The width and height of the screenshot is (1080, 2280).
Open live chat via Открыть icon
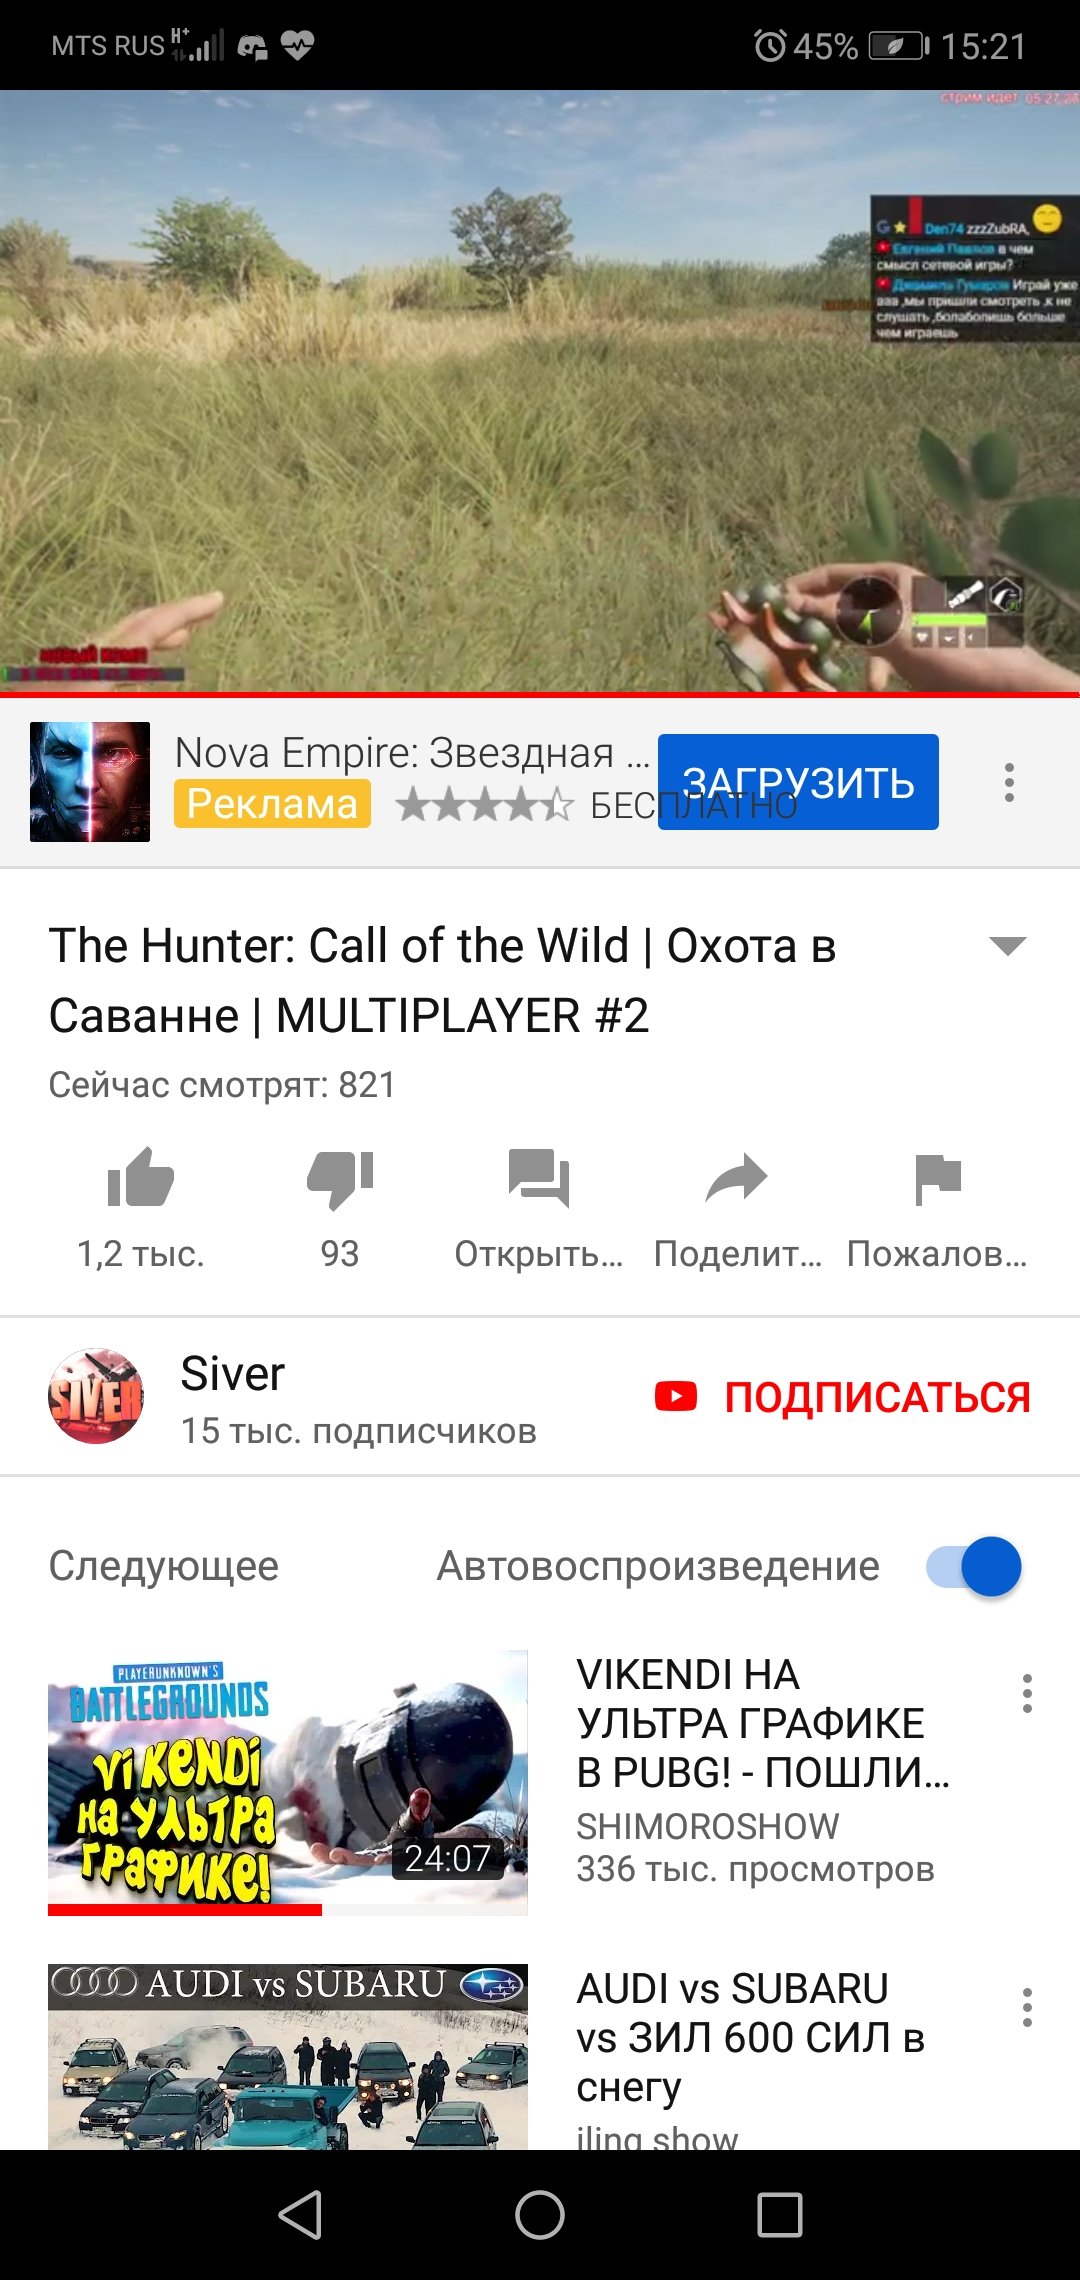[539, 1178]
